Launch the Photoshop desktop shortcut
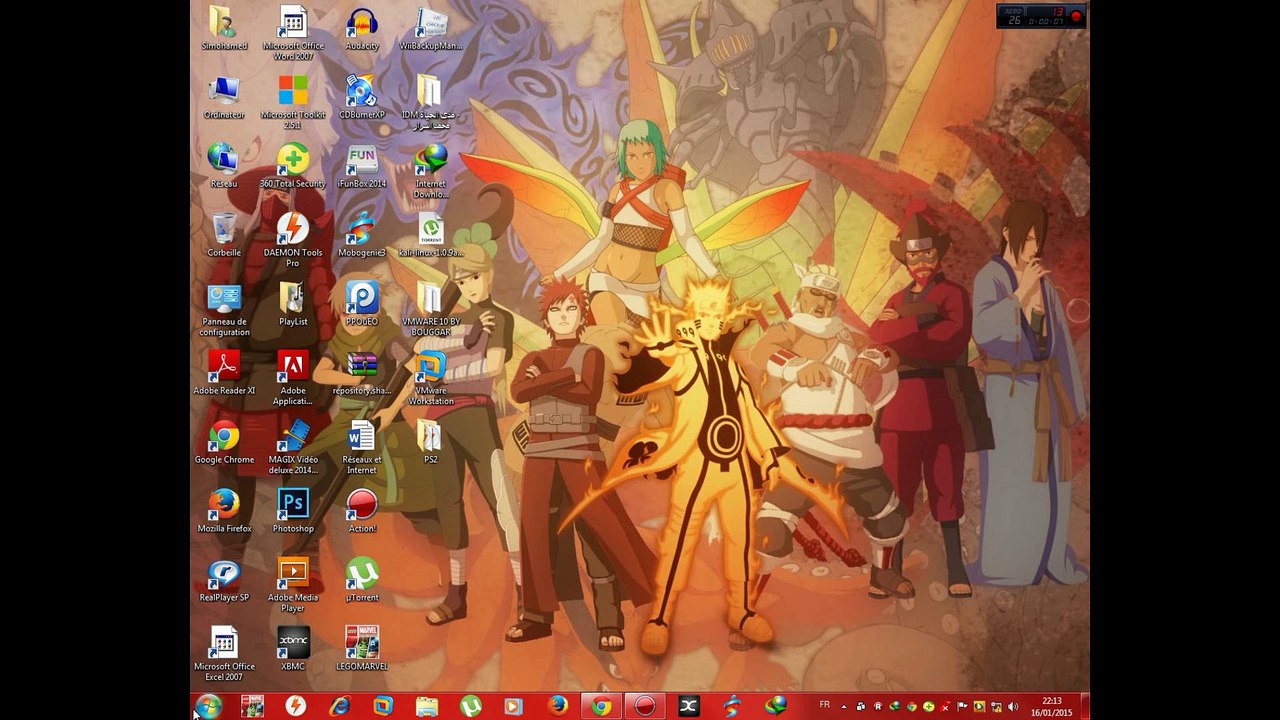 click(x=293, y=511)
